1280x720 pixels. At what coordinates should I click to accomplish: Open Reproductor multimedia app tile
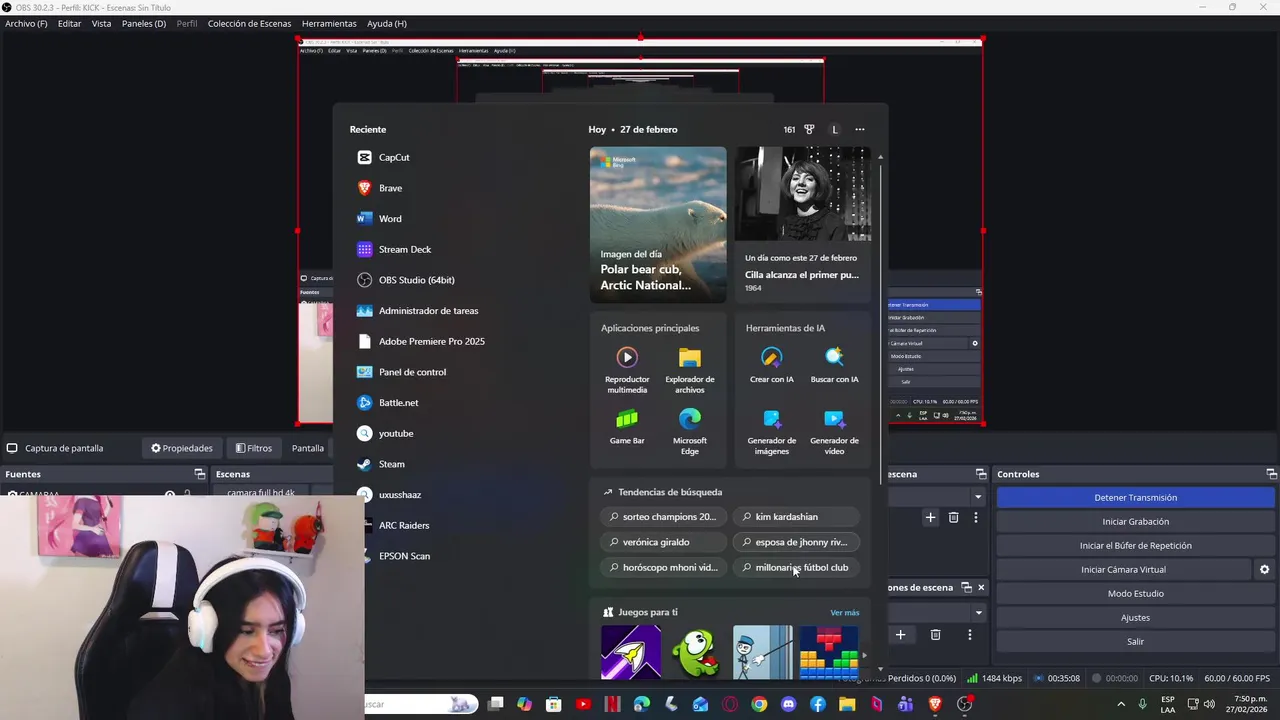point(627,368)
